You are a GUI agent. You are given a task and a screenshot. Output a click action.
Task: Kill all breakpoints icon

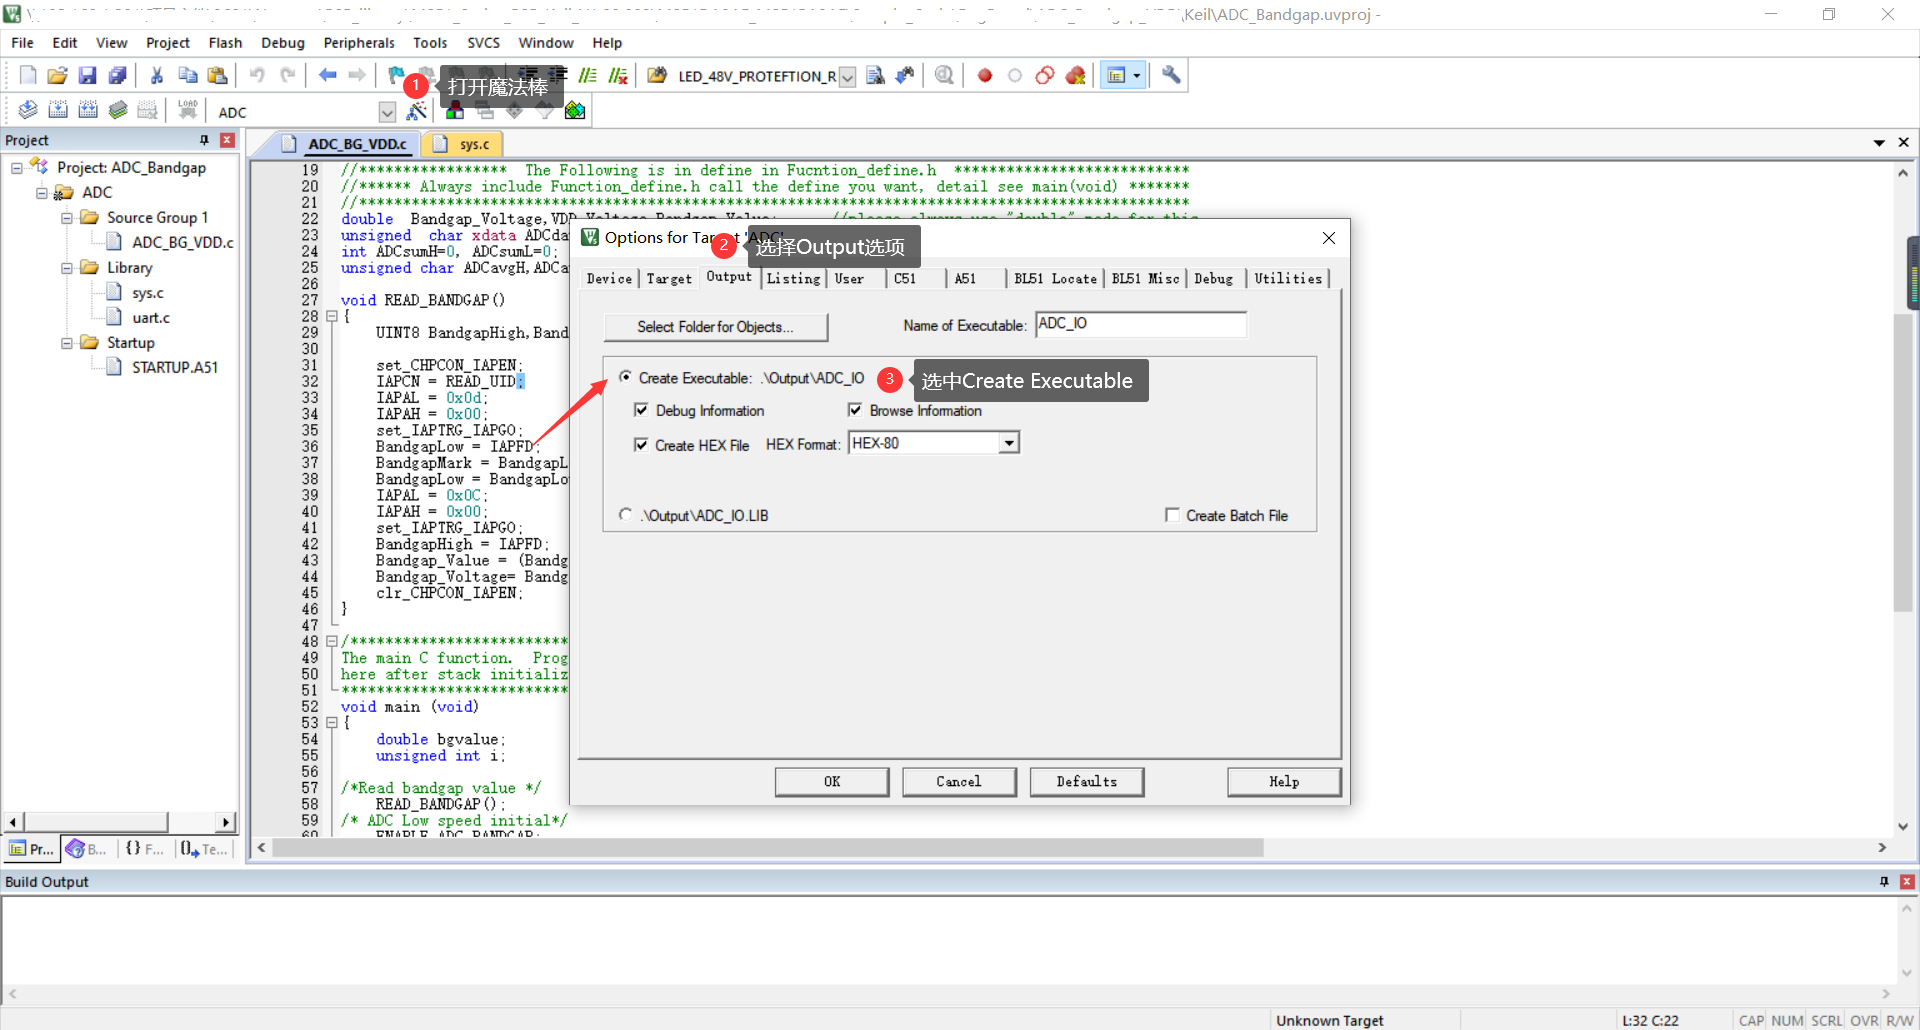[x=1076, y=76]
